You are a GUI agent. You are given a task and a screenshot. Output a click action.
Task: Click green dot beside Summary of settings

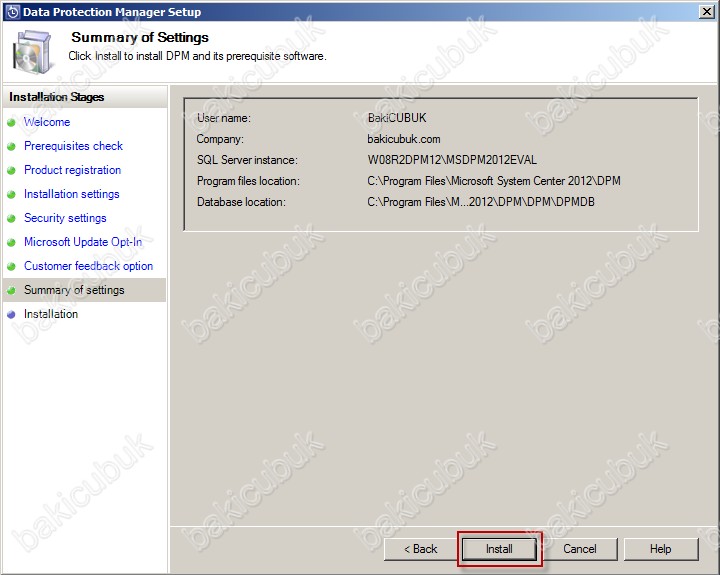11,290
